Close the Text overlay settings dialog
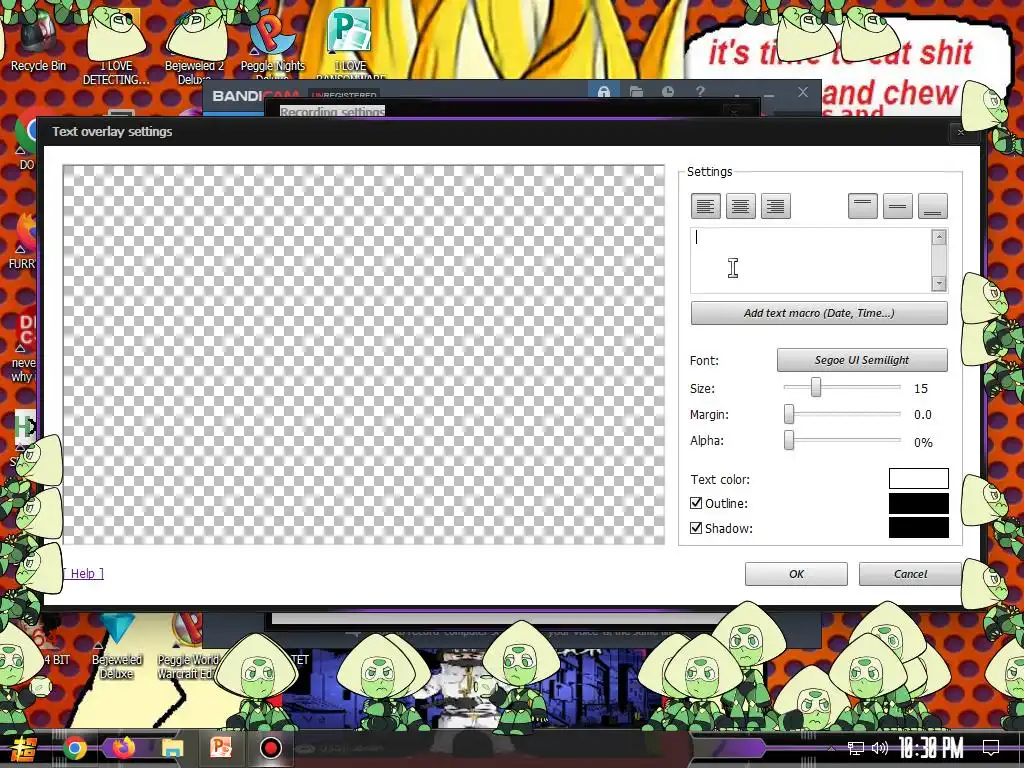1024x768 pixels. click(x=961, y=132)
